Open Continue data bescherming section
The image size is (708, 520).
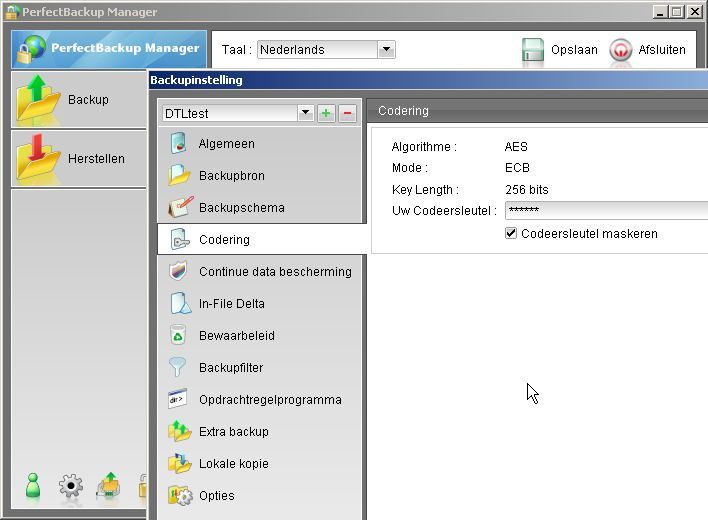pos(260,272)
